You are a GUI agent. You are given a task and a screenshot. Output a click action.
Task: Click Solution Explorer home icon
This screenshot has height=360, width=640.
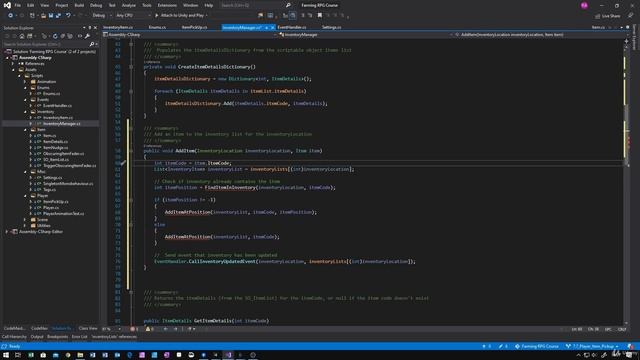point(22,36)
